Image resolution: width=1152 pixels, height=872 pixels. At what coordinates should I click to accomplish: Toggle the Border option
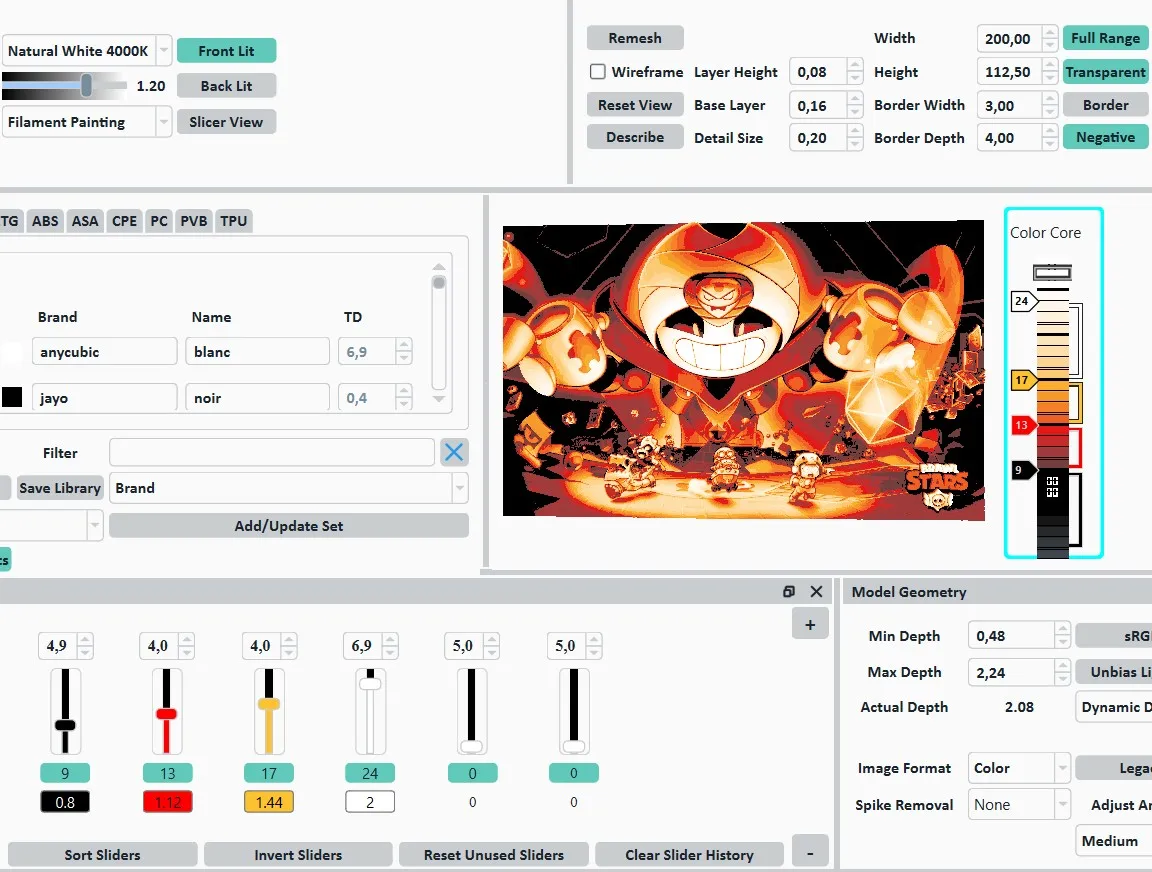(1105, 105)
